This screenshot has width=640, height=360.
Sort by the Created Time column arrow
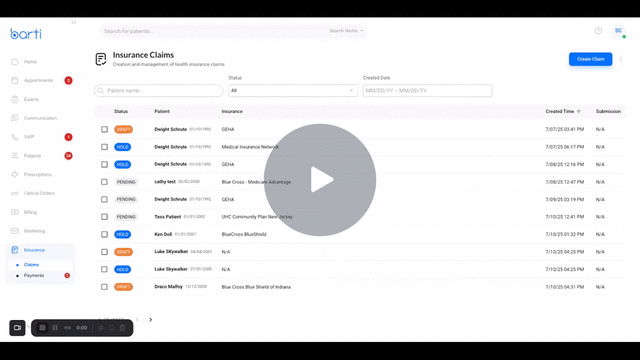579,111
